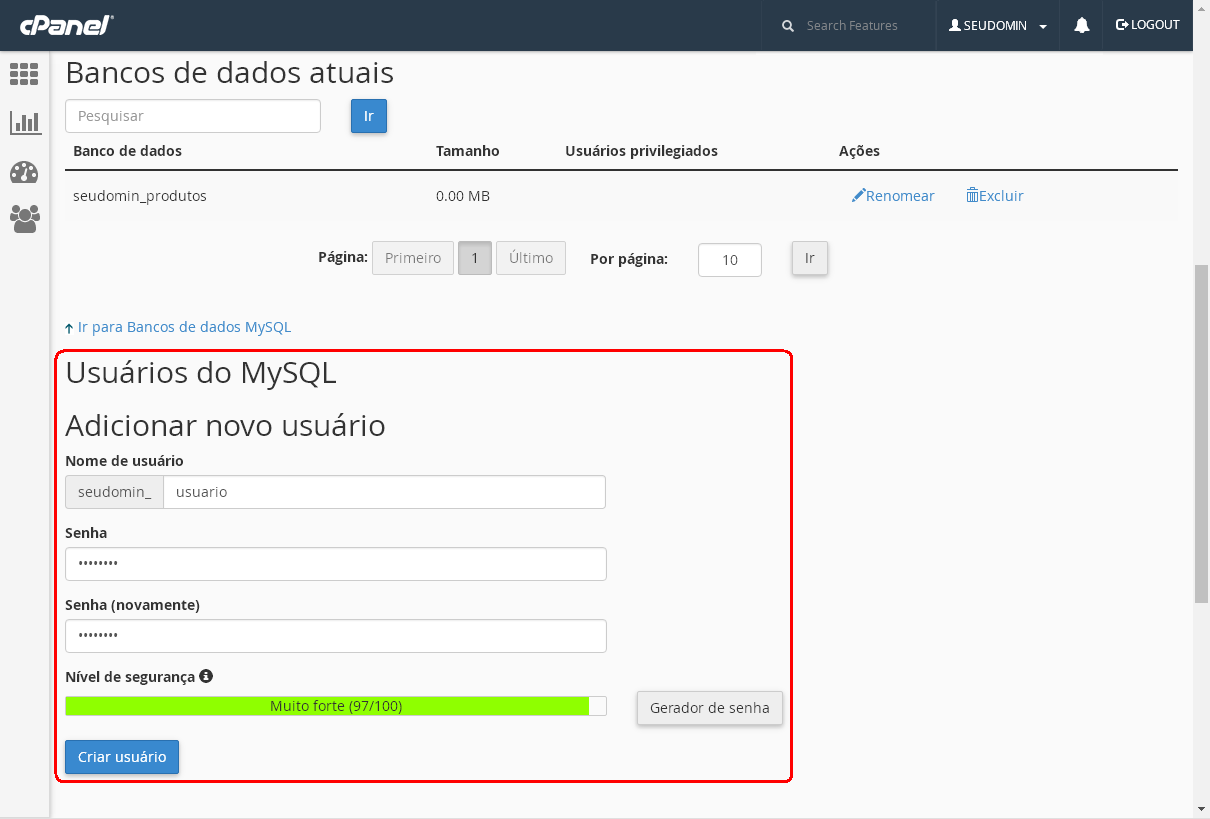
Task: Click the Renomear pencil icon
Action: pos(858,196)
